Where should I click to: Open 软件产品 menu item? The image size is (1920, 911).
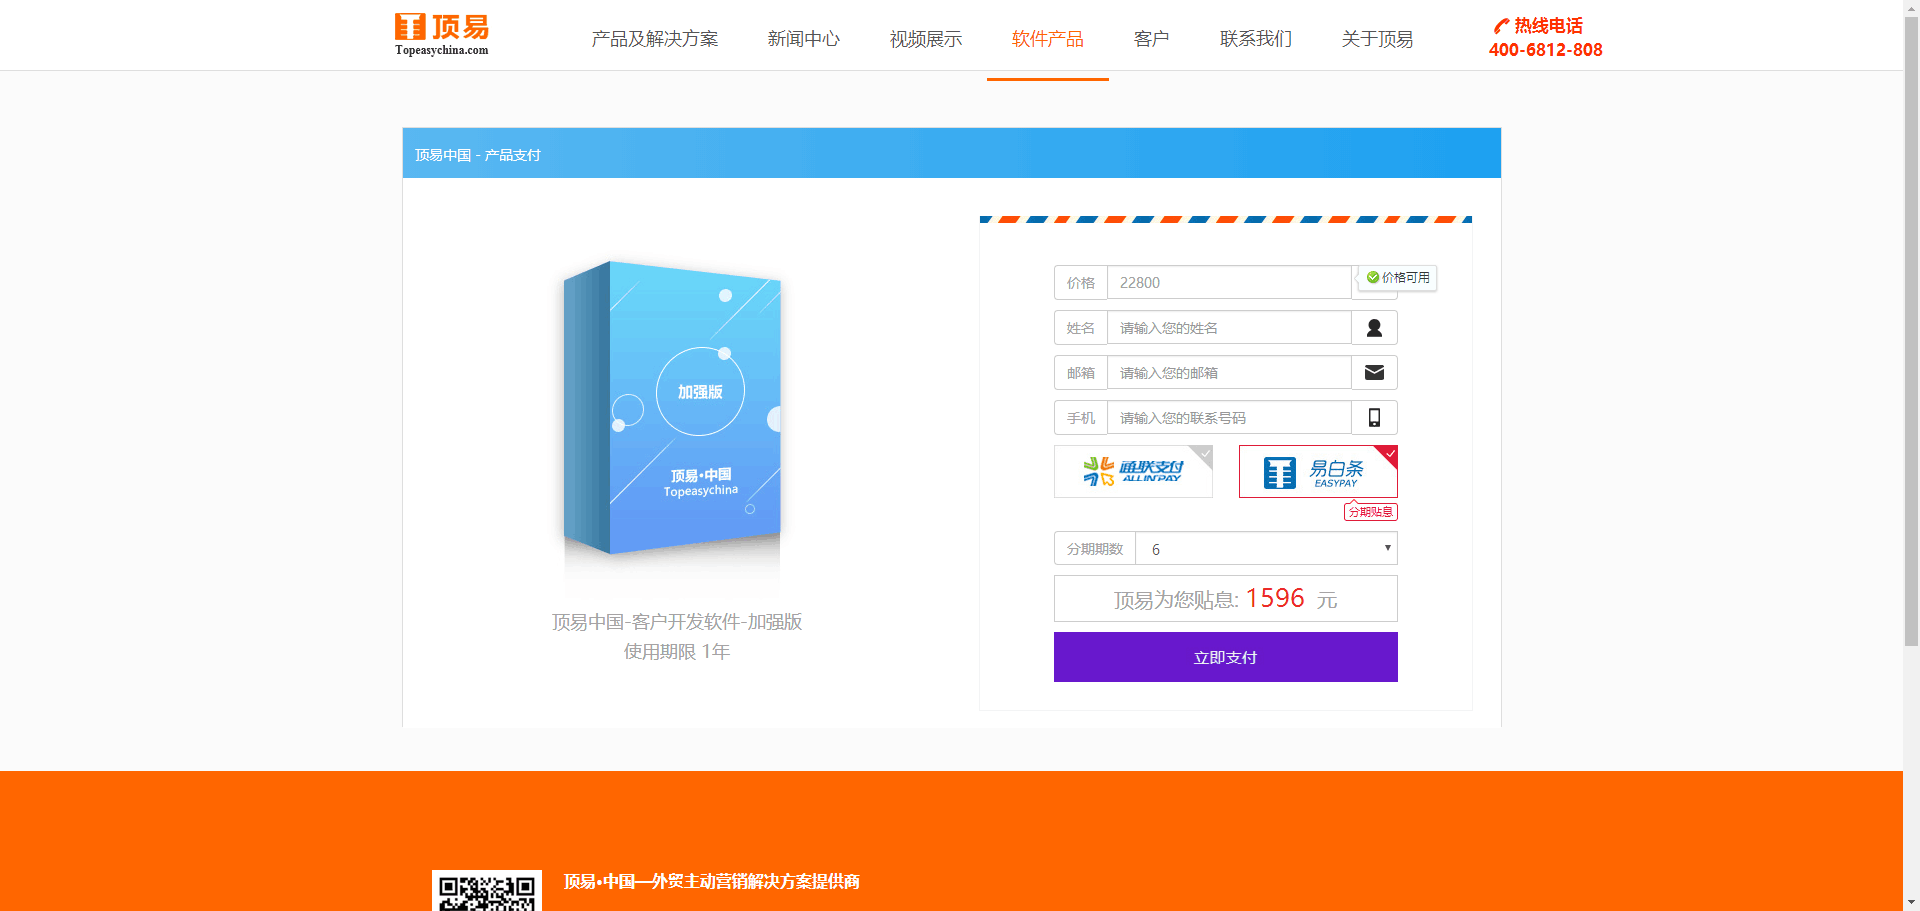1048,39
